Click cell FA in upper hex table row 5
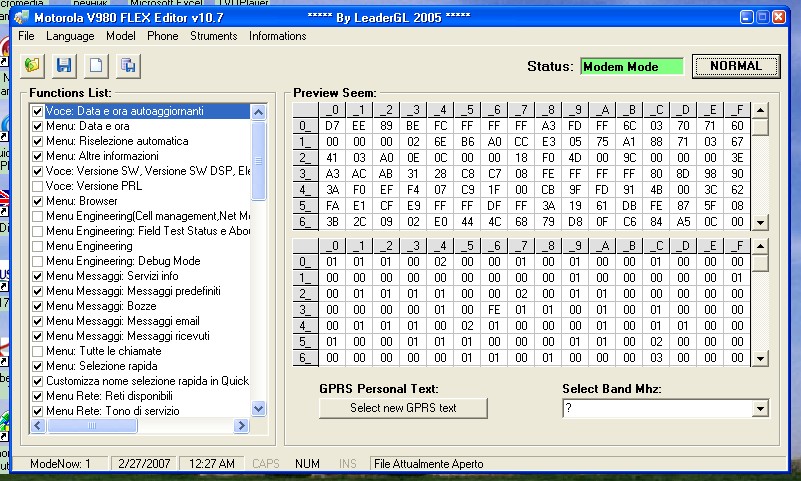This screenshot has height=481, width=801. [332, 206]
